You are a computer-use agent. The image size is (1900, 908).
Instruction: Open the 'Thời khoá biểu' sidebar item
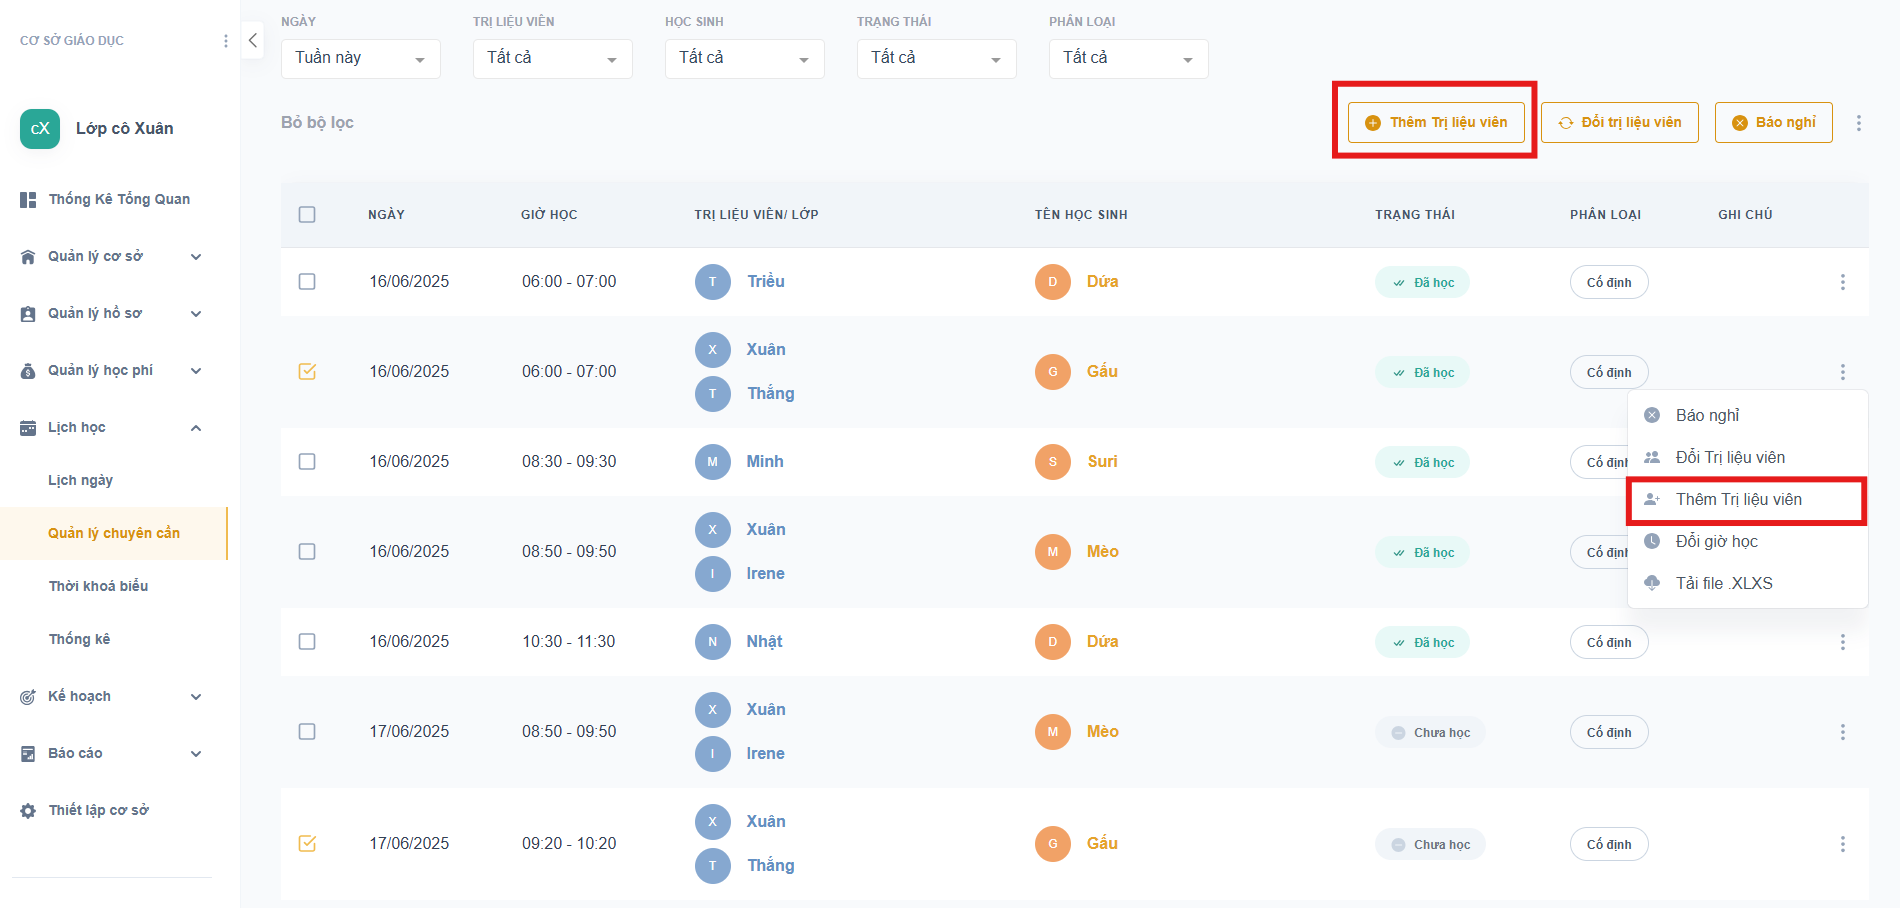[x=98, y=586]
